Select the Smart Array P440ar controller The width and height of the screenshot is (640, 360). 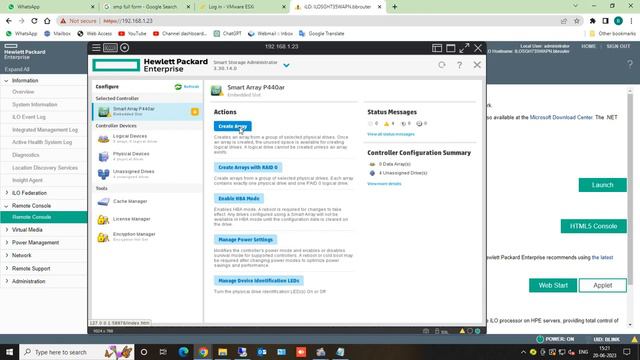tap(147, 111)
